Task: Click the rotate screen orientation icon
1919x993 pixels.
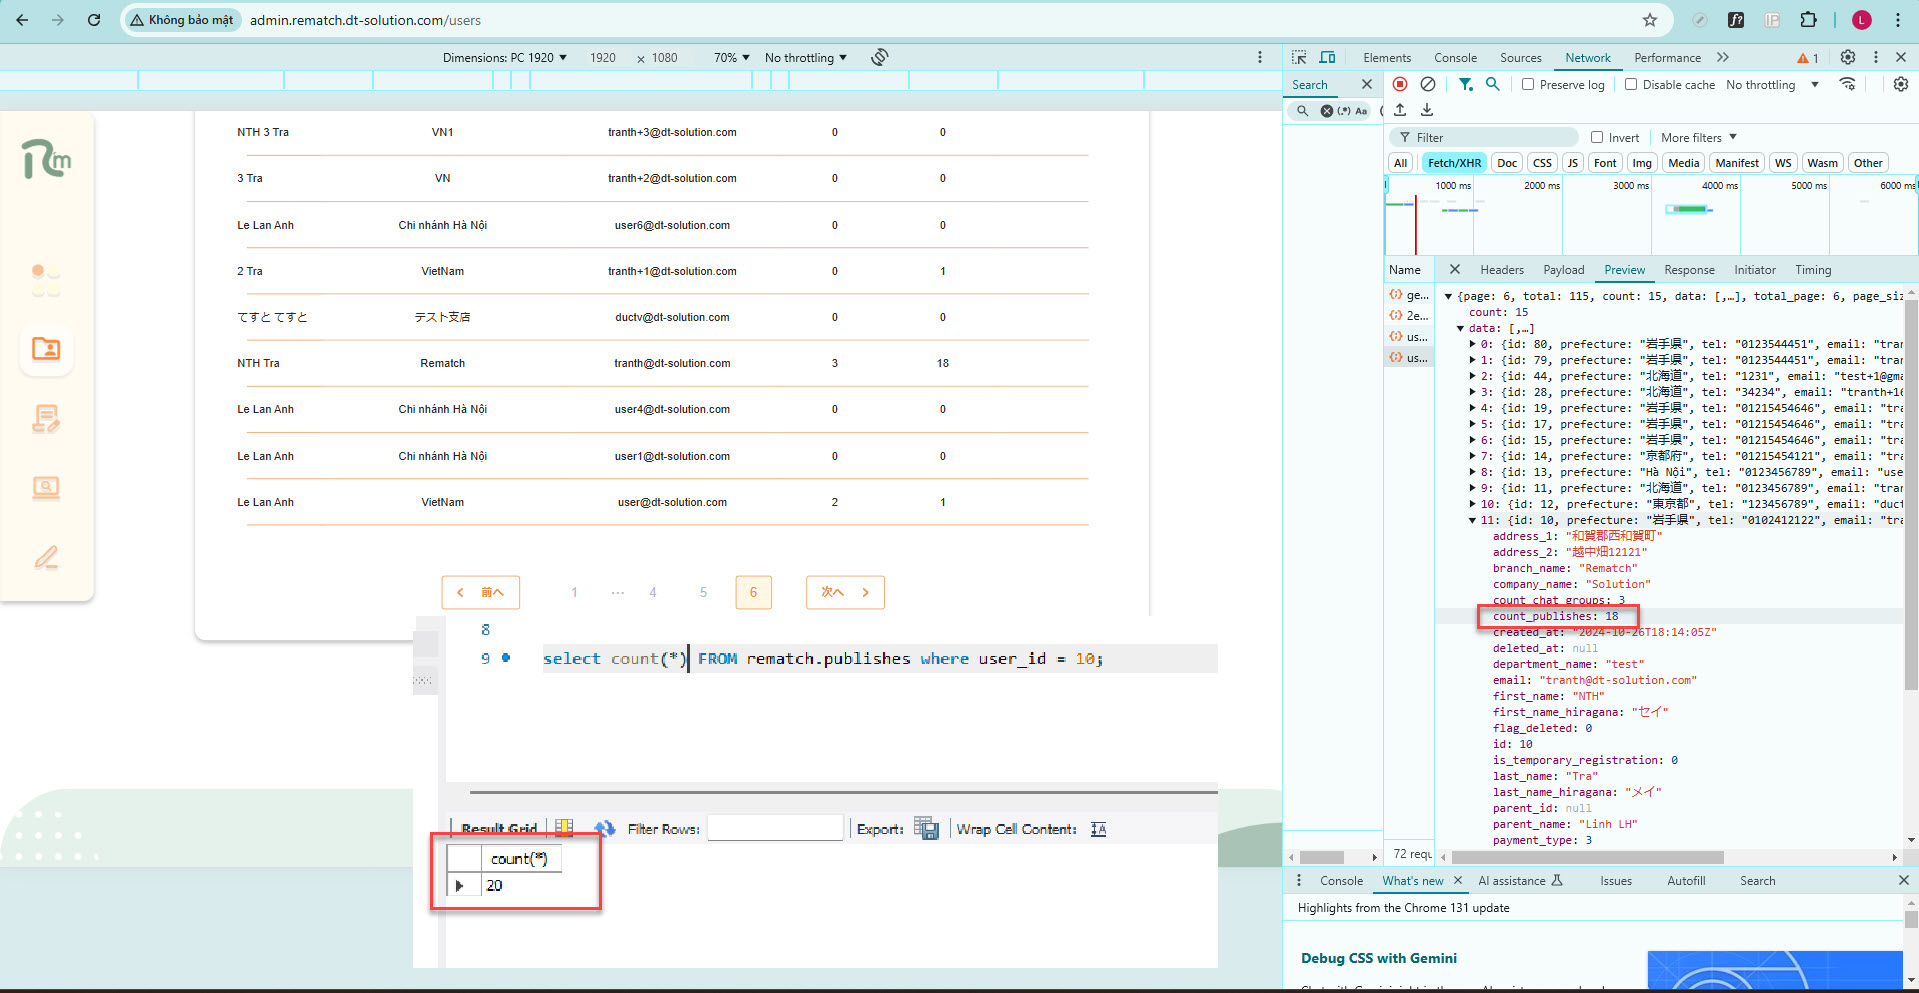Action: pyautogui.click(x=879, y=58)
